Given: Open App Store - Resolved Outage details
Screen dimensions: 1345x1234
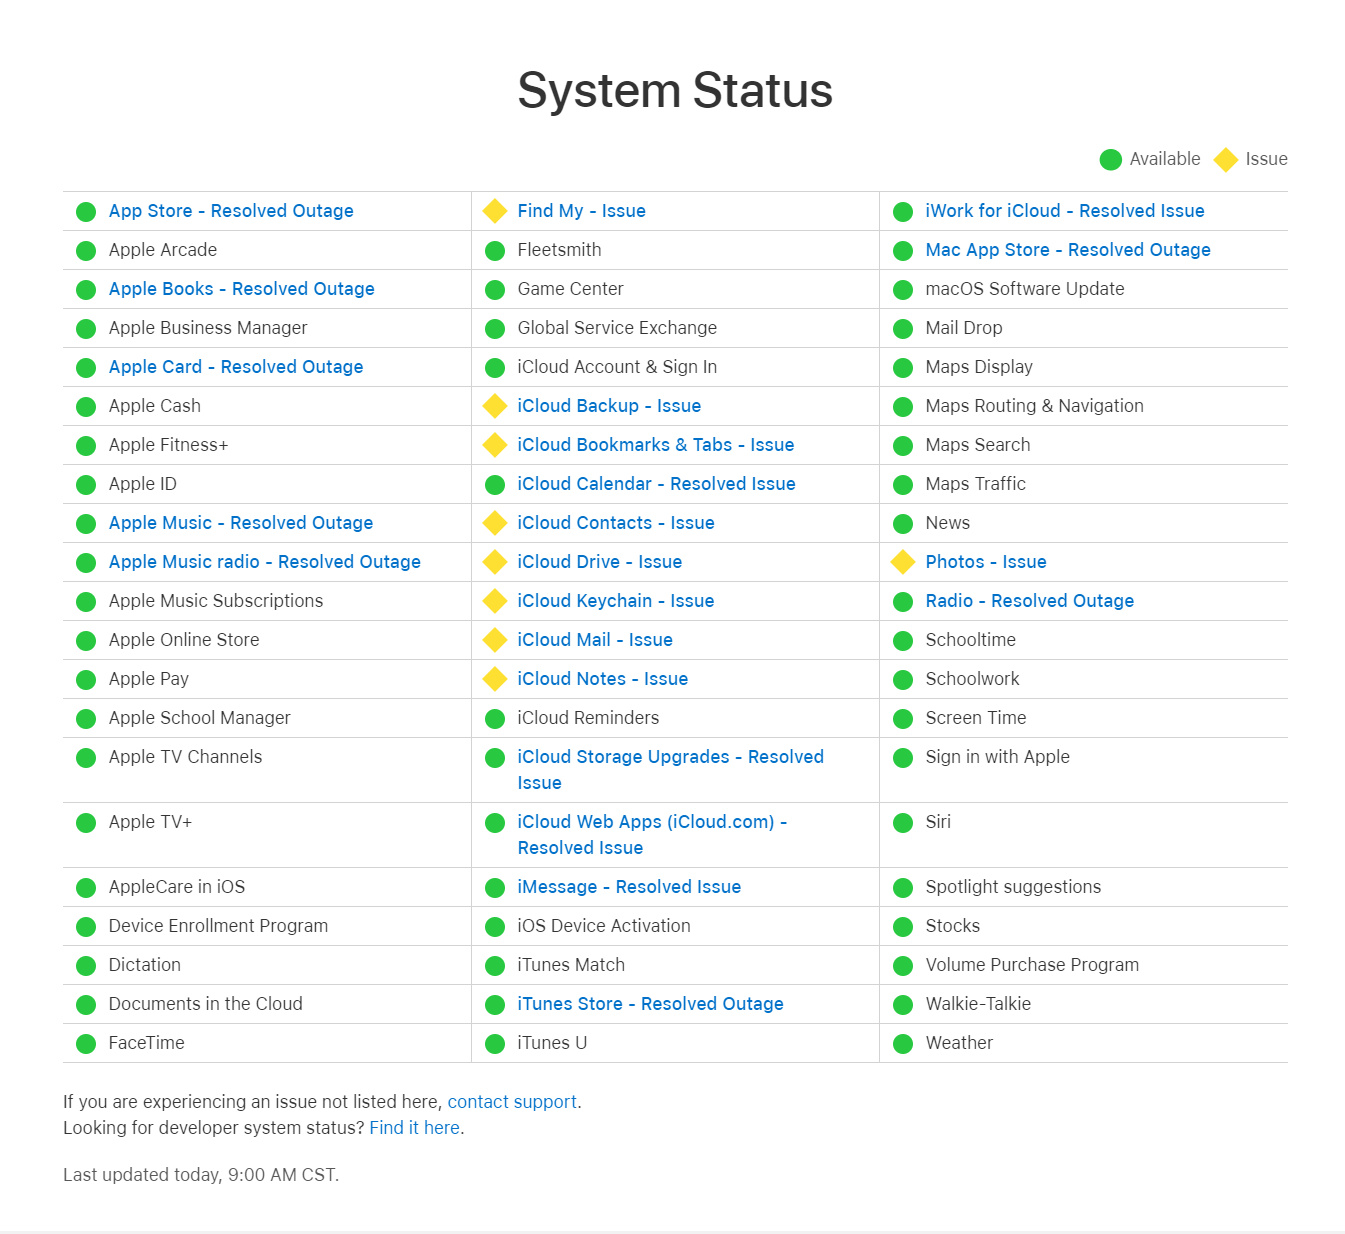Looking at the screenshot, I should tap(231, 211).
